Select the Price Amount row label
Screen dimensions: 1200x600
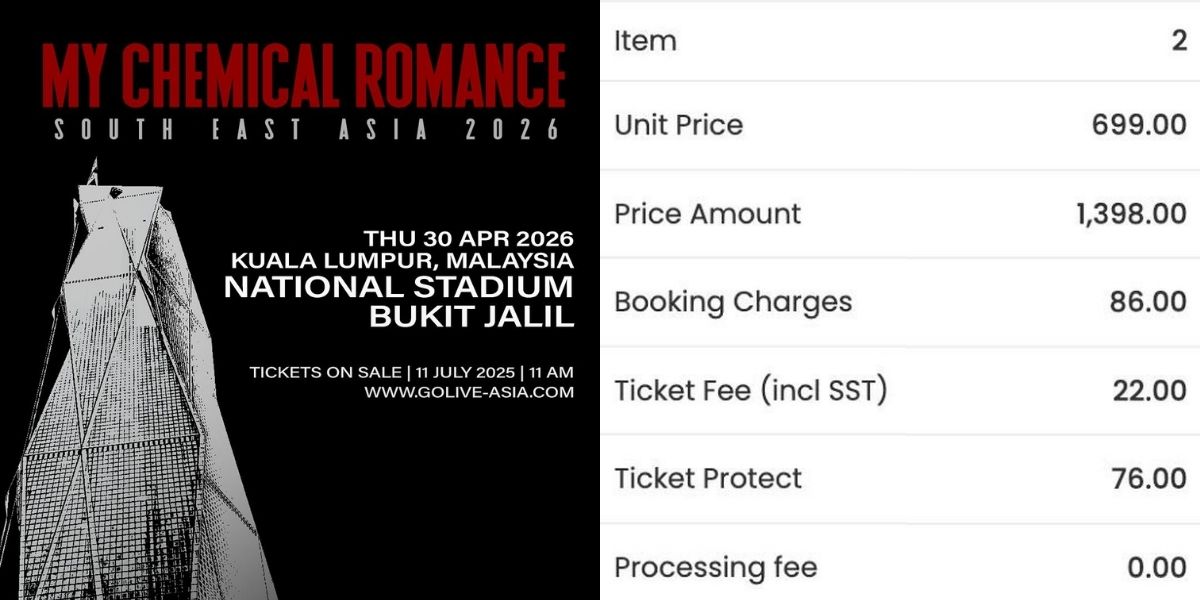click(x=708, y=214)
